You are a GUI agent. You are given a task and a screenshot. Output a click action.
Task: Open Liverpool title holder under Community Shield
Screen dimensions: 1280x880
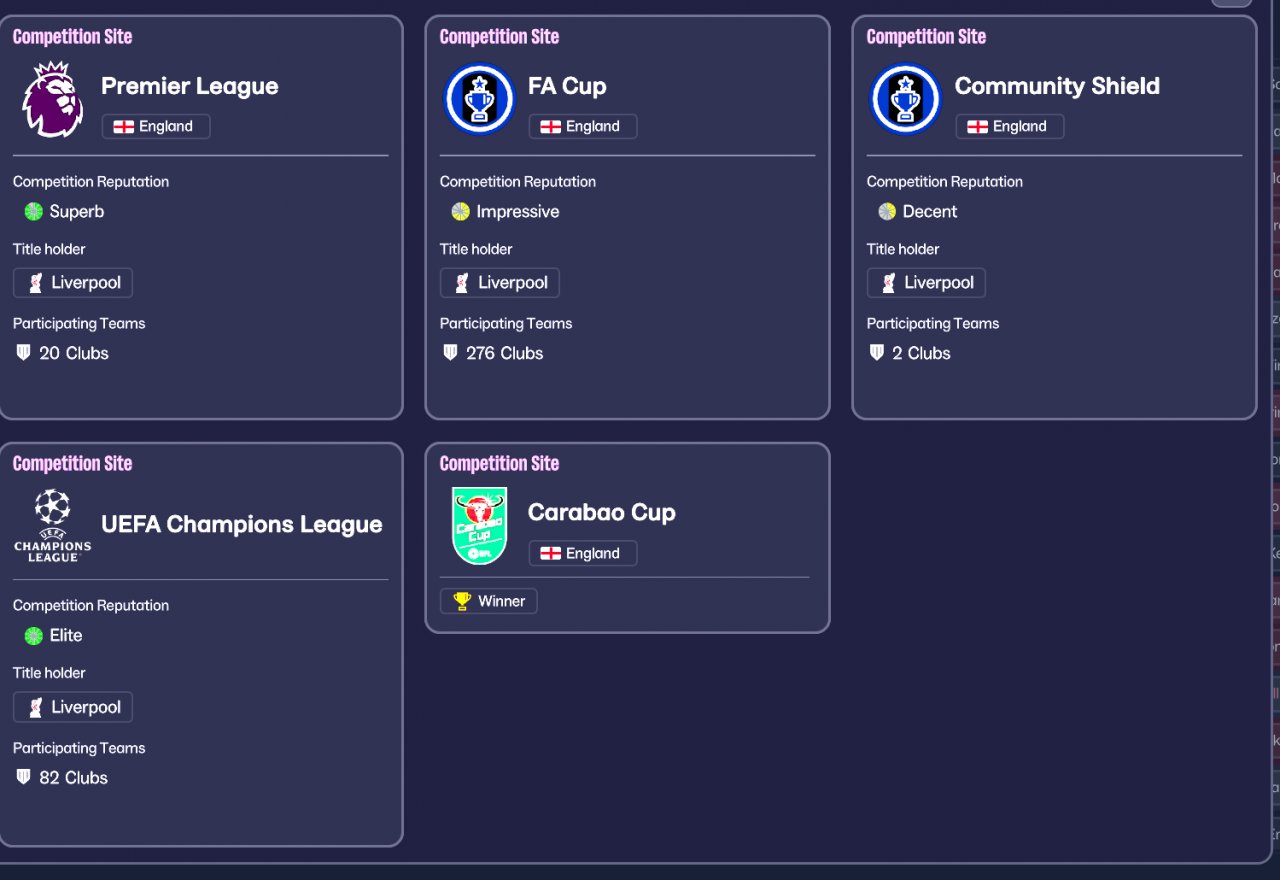[x=926, y=283]
